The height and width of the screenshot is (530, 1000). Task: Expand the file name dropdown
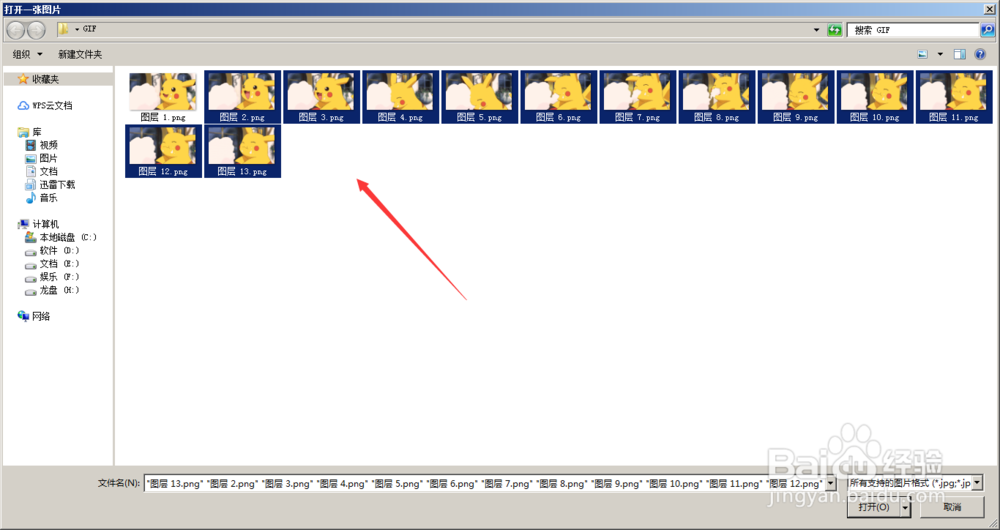tap(830, 483)
